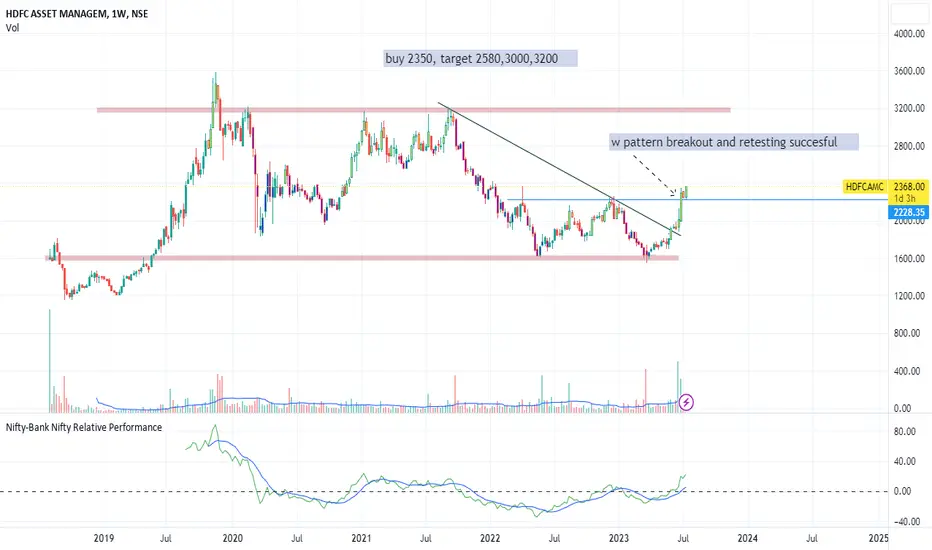Select the w pattern breakout annotation text
Image resolution: width=932 pixels, height=550 pixels.
pos(725,142)
